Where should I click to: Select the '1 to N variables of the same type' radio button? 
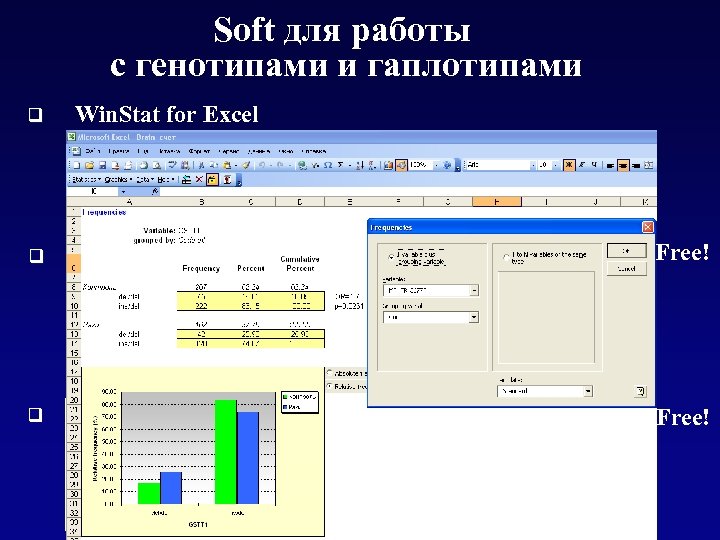pos(506,258)
